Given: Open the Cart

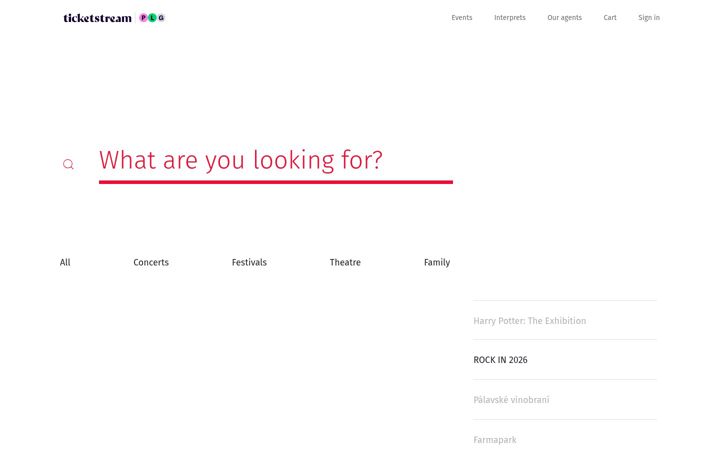Looking at the screenshot, I should [x=610, y=17].
